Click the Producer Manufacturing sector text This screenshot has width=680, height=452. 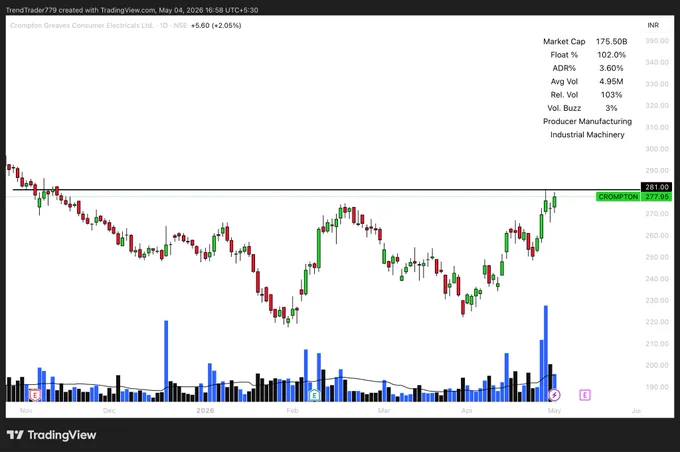(587, 121)
